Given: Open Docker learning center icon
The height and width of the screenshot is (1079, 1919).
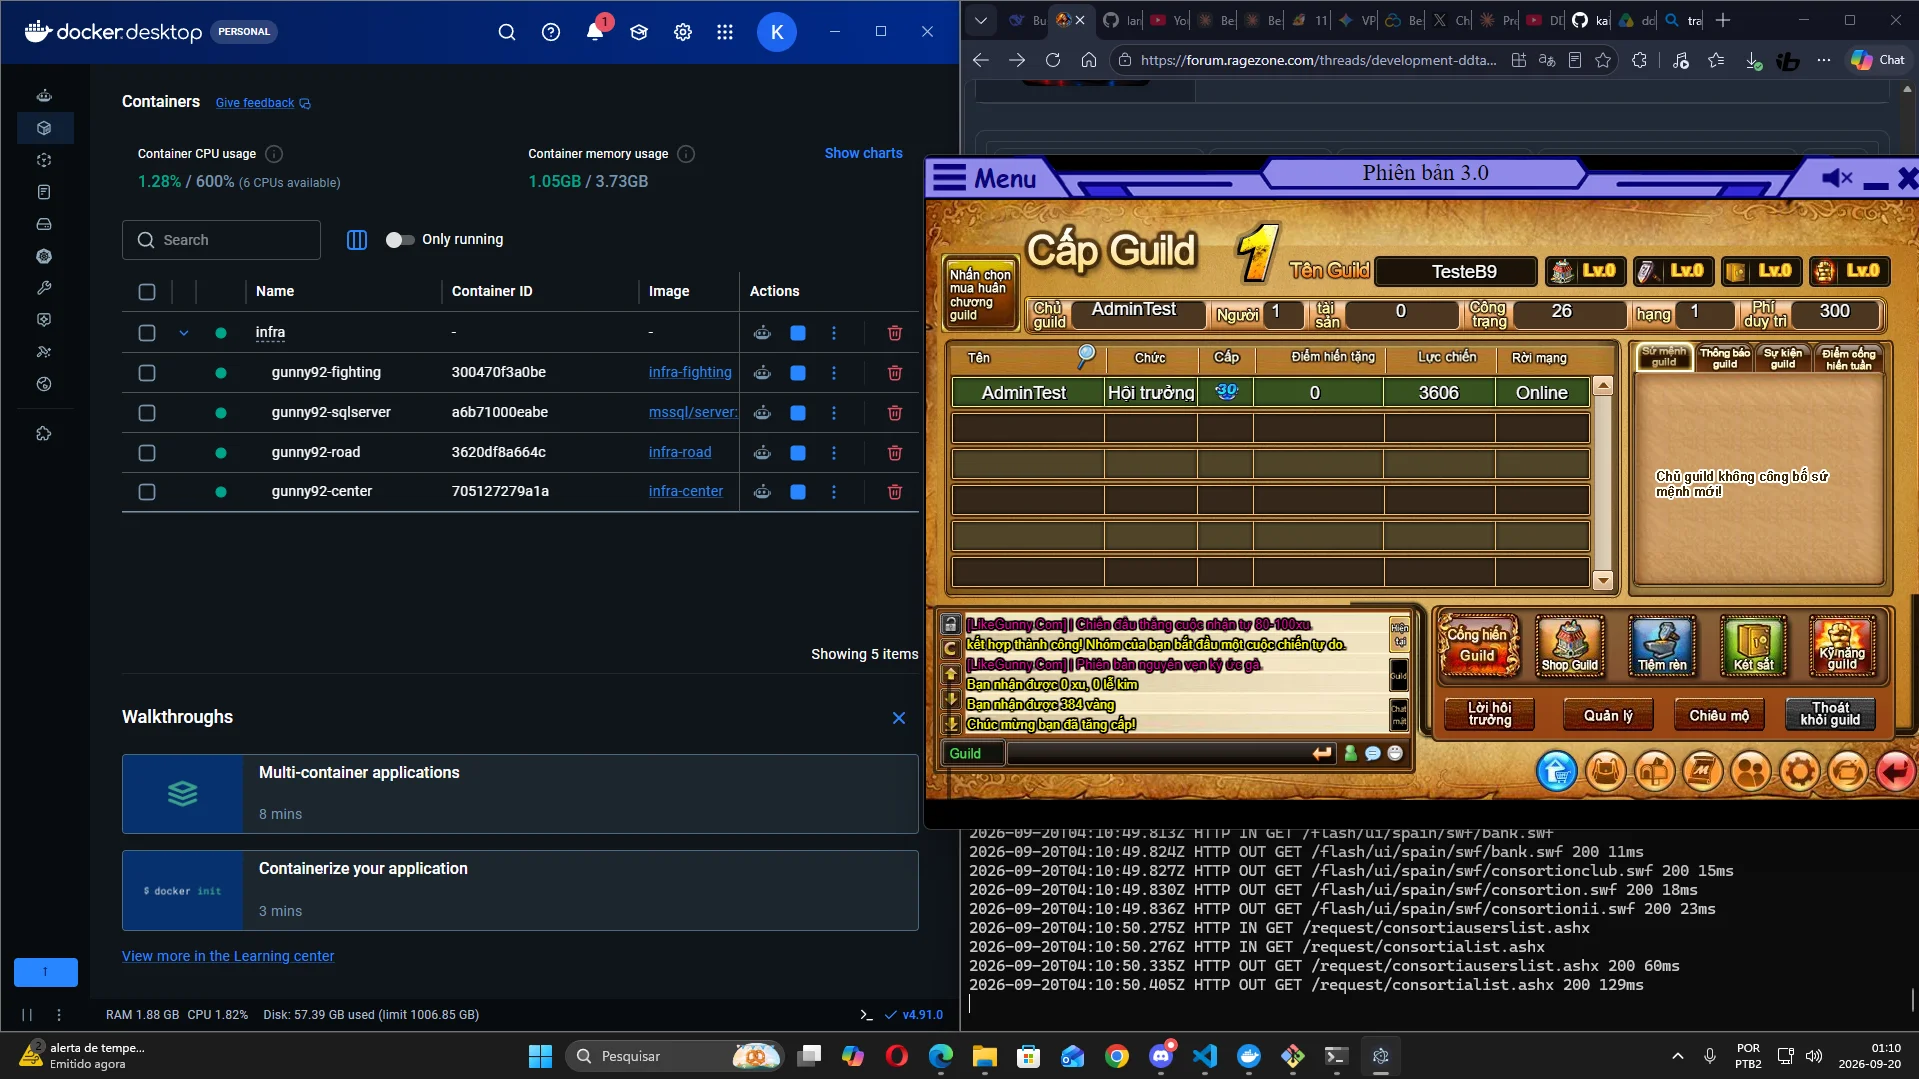Looking at the screenshot, I should click(x=639, y=32).
